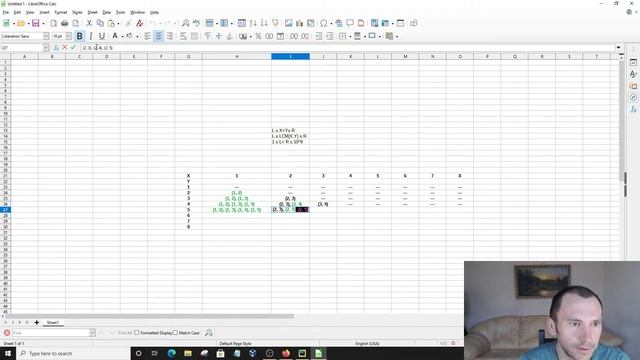Image resolution: width=640 pixels, height=360 pixels.
Task: Toggle Bold formatting
Action: click(80, 36)
